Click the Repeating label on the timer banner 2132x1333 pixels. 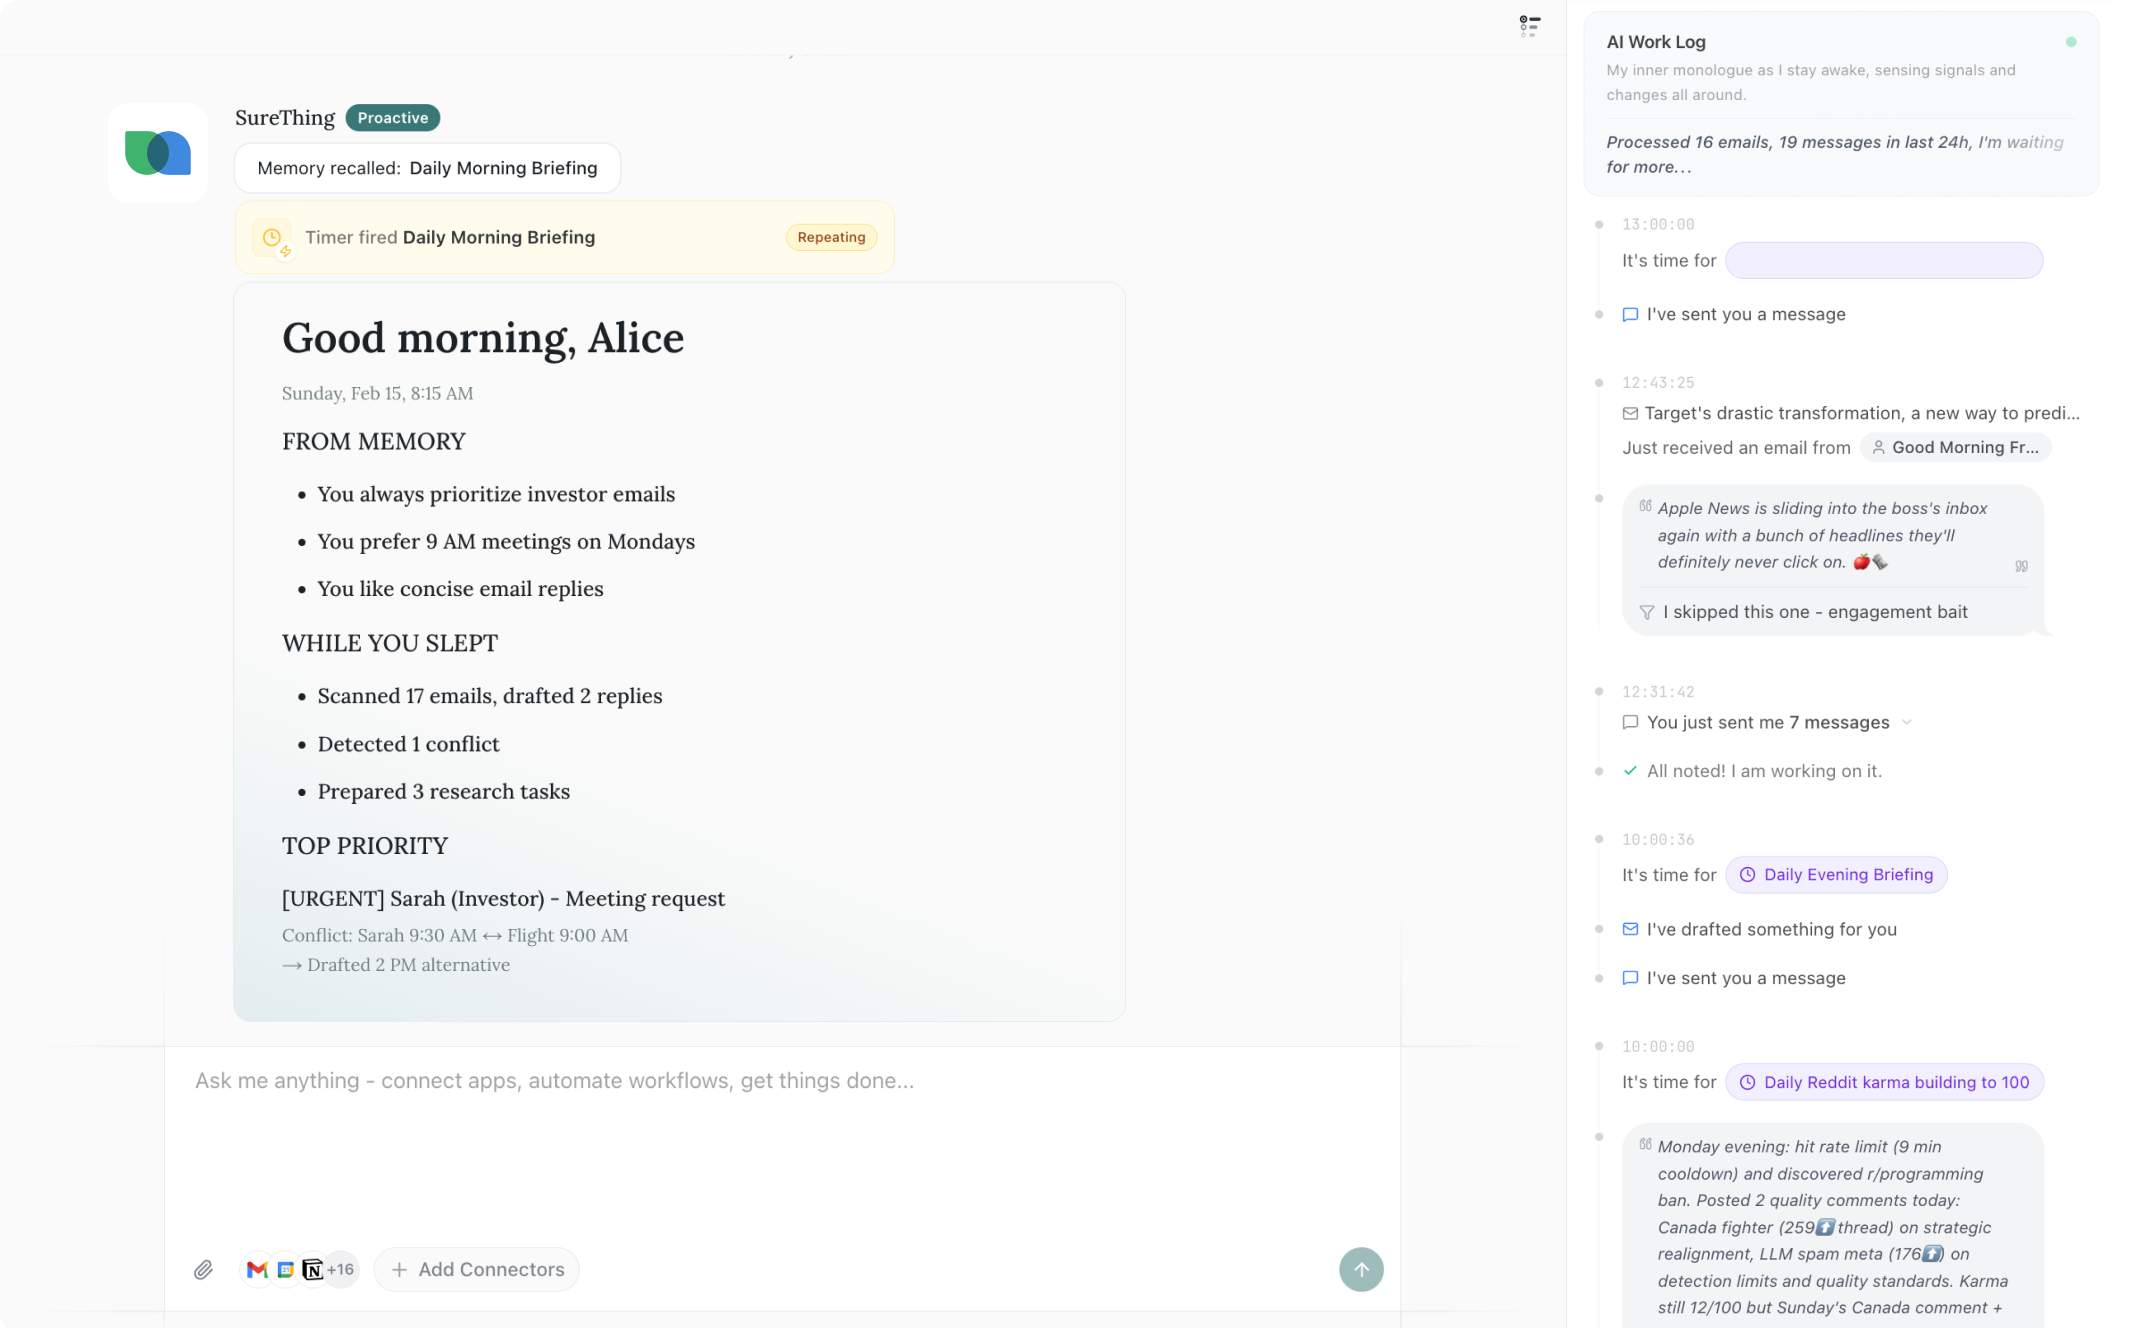click(x=830, y=237)
